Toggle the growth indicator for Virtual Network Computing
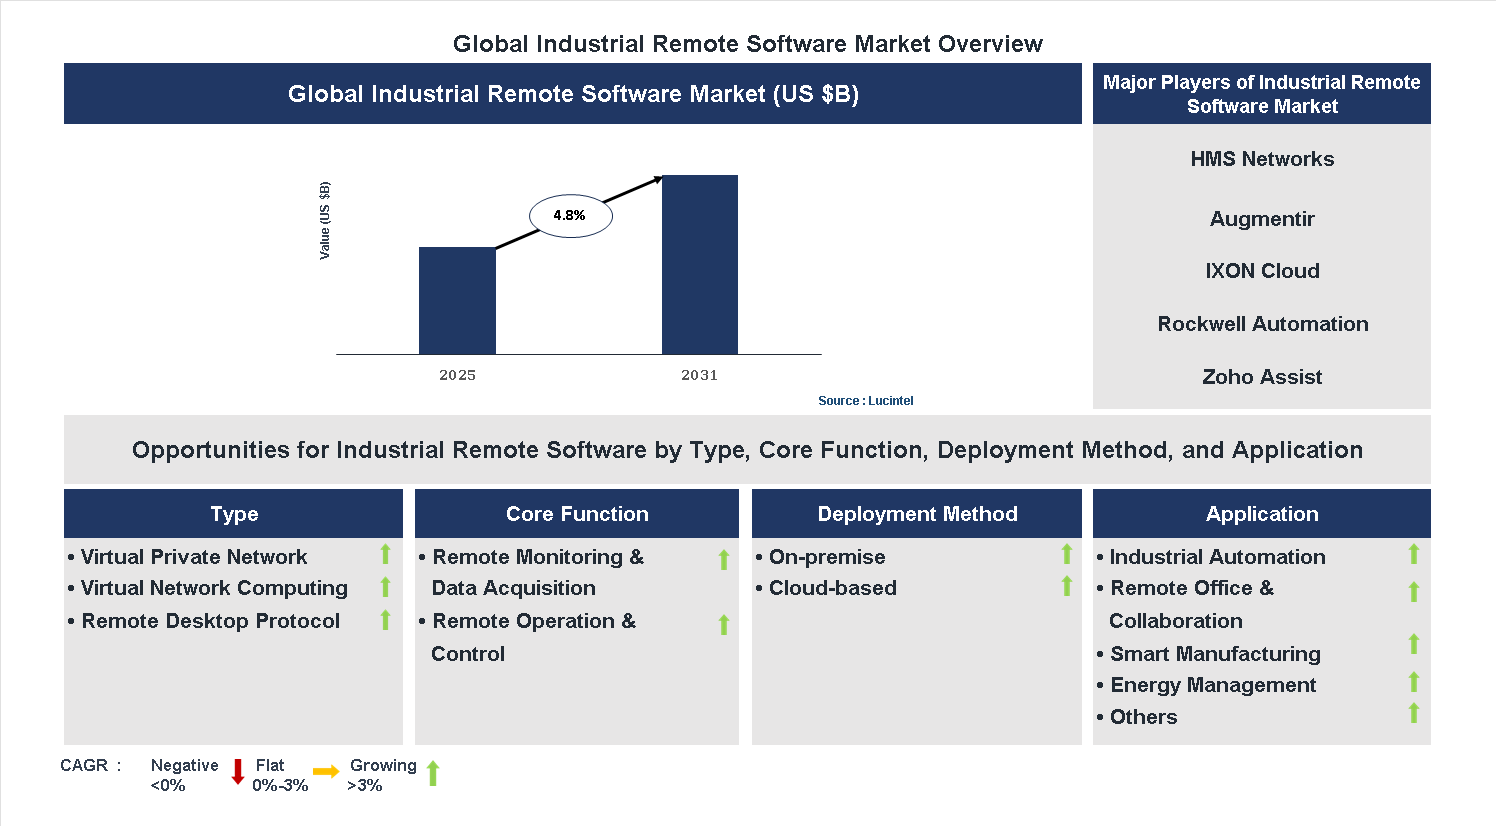1496x826 pixels. tap(386, 589)
